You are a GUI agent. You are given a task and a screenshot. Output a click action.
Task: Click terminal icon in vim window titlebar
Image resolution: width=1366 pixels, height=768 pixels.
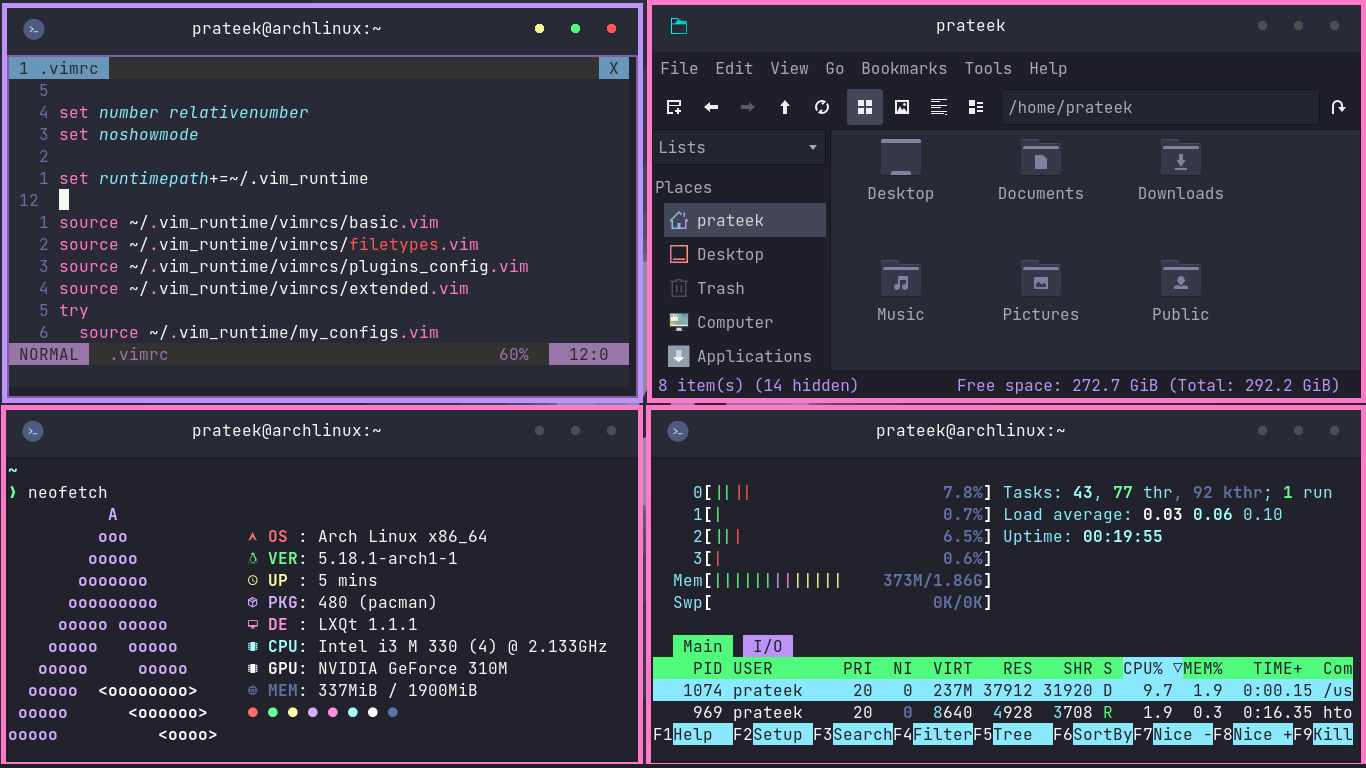(34, 29)
